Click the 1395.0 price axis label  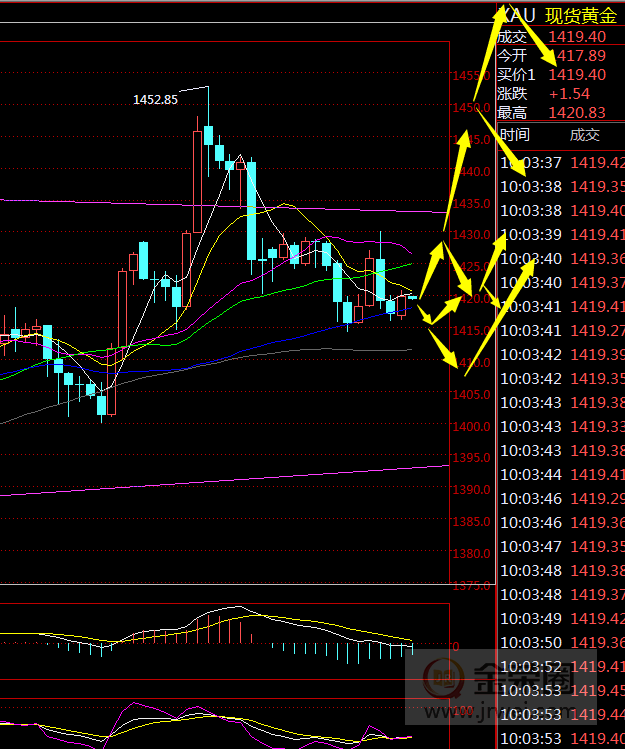[x=471, y=458]
